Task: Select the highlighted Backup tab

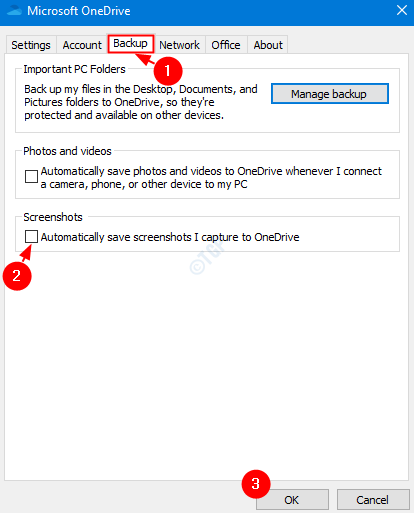Action: (x=130, y=43)
